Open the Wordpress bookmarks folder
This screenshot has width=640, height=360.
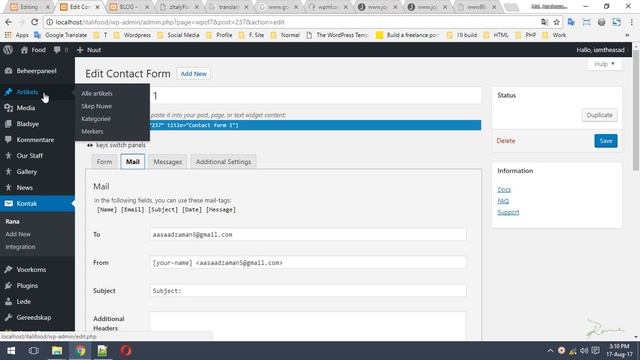pyautogui.click(x=132, y=35)
